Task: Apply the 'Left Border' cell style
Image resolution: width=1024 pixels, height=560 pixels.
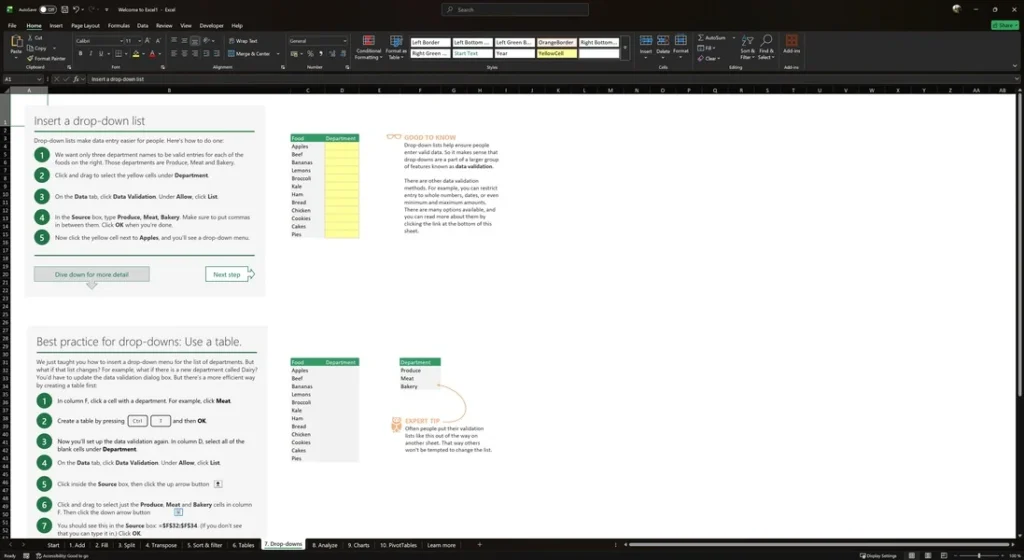Action: click(x=430, y=42)
